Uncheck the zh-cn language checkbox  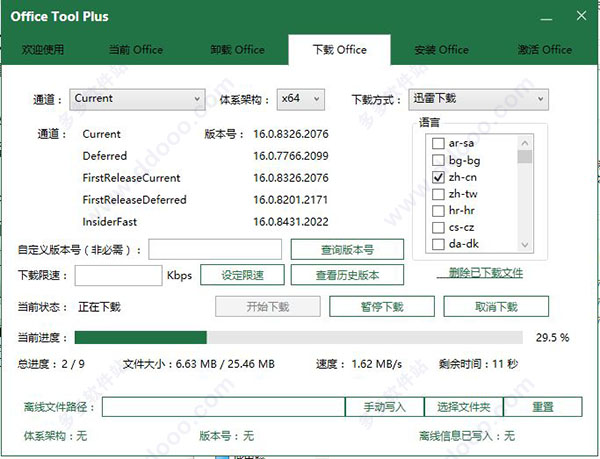coord(438,177)
